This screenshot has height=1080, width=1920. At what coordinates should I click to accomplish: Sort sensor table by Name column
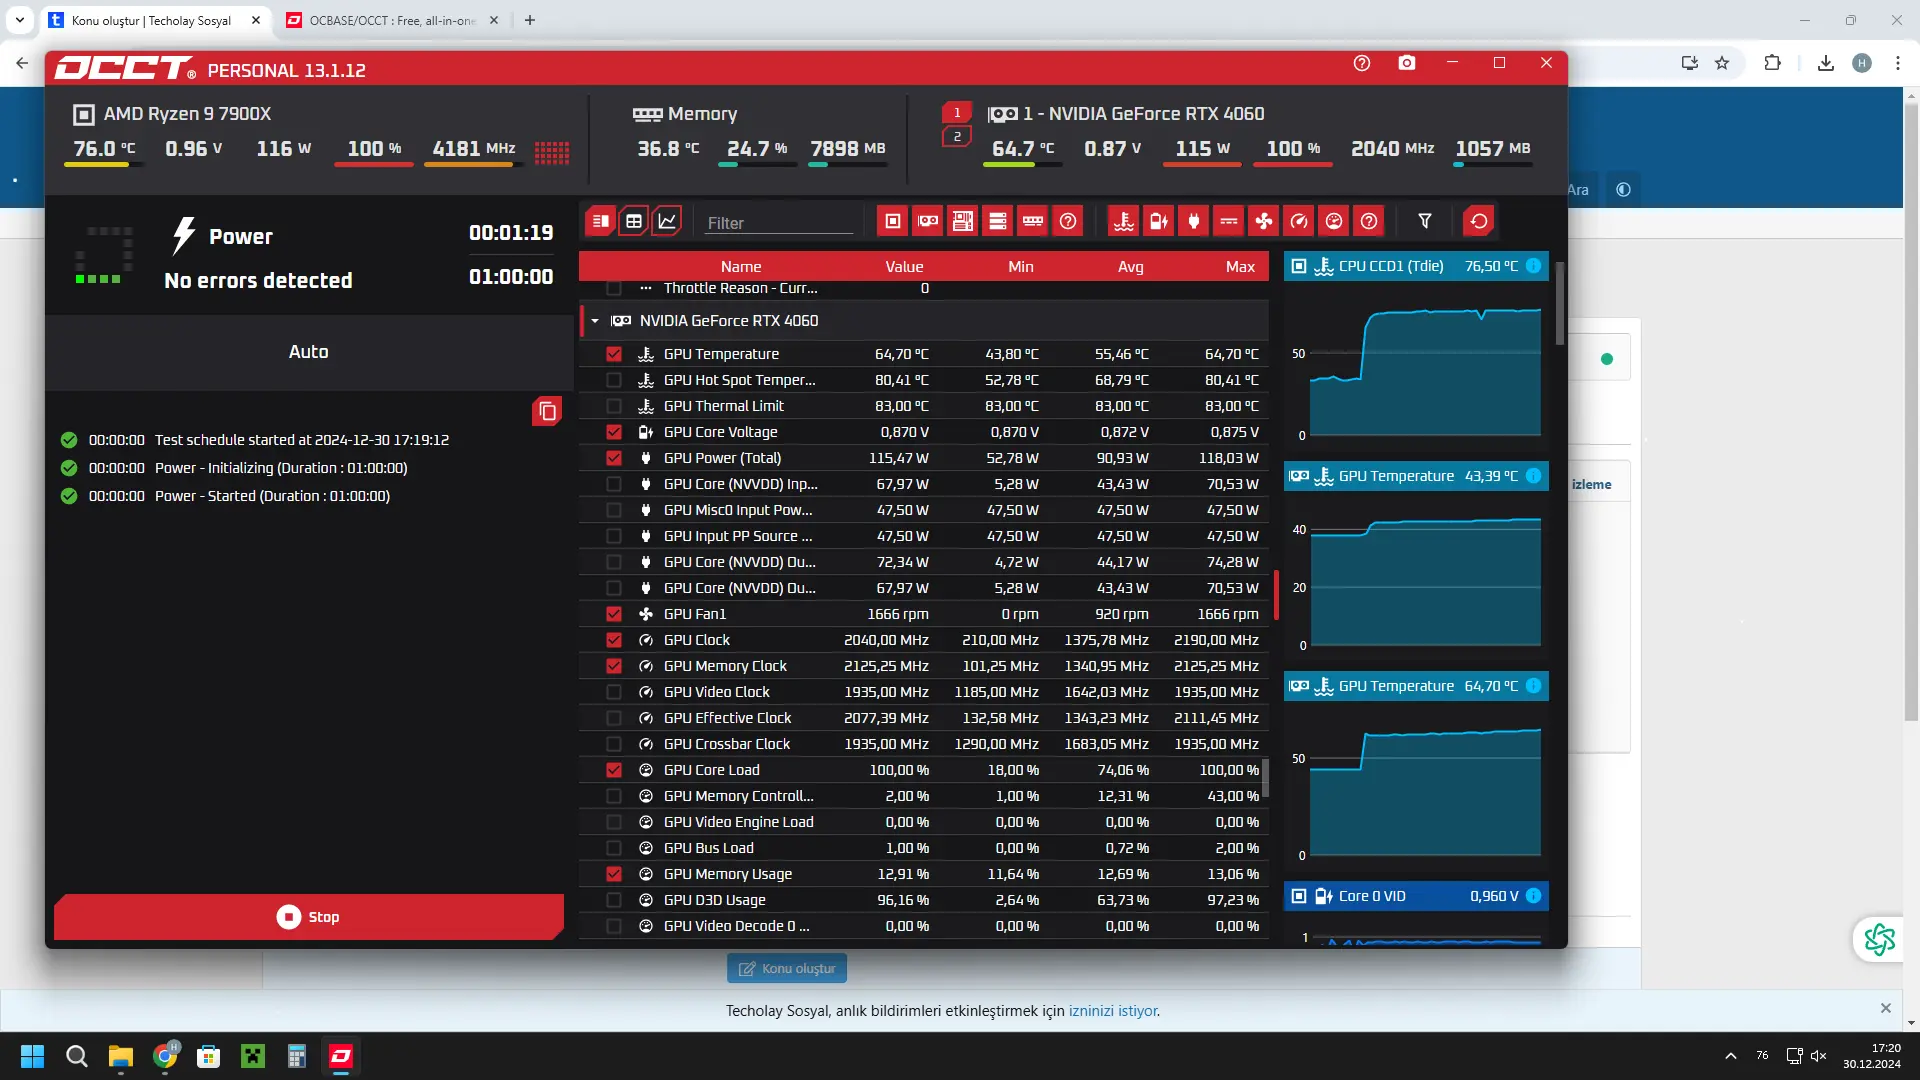pos(741,266)
